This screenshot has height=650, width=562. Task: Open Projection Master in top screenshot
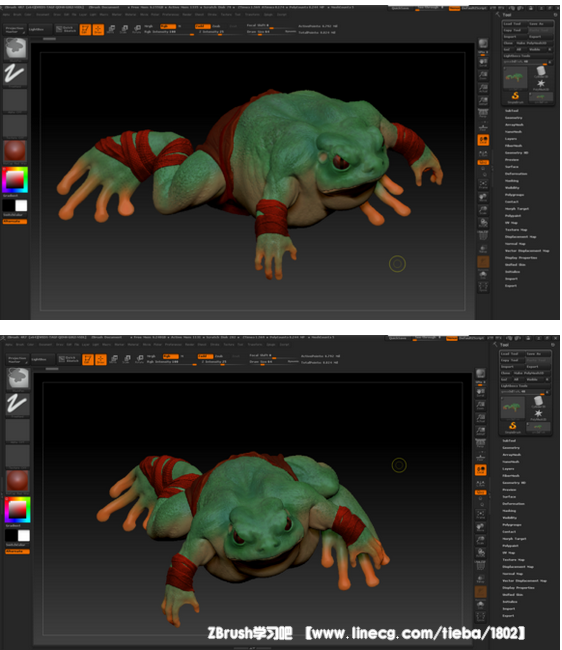(x=15, y=29)
